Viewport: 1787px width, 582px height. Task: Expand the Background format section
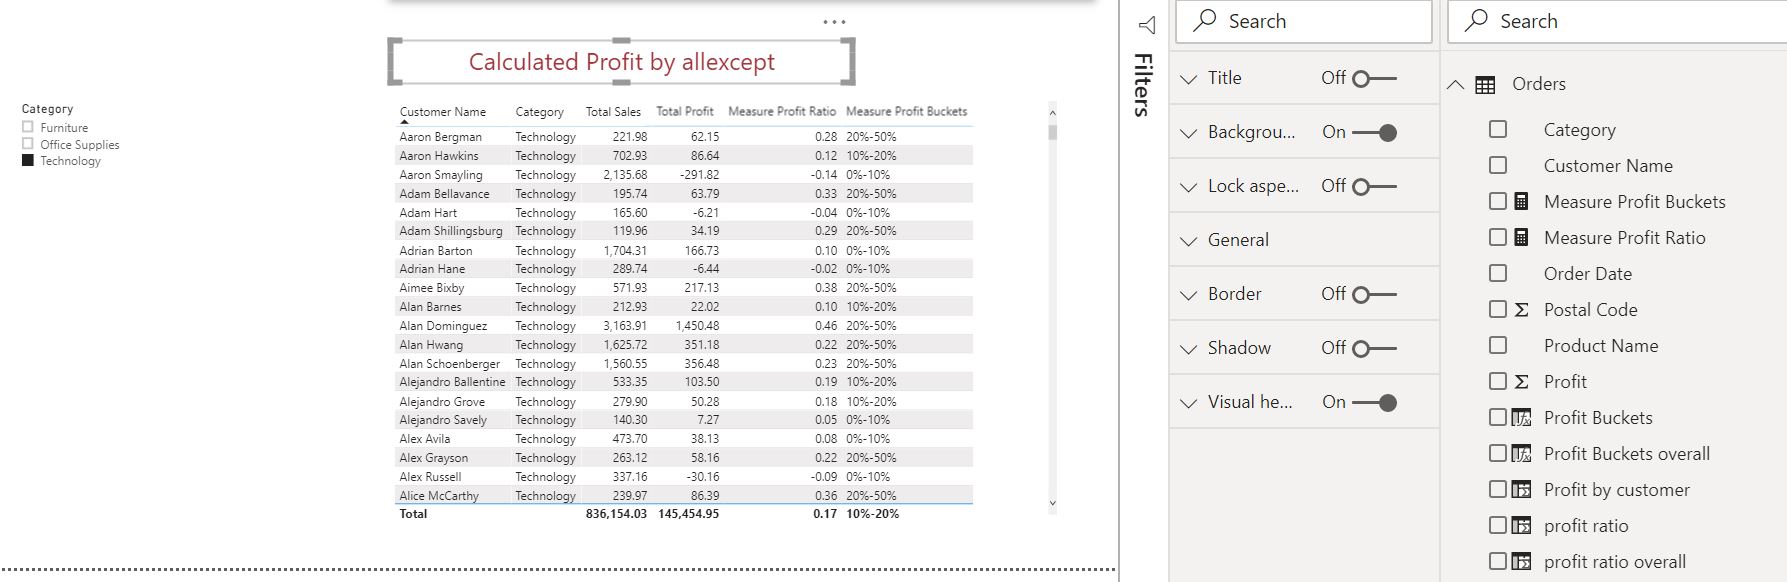coord(1189,133)
